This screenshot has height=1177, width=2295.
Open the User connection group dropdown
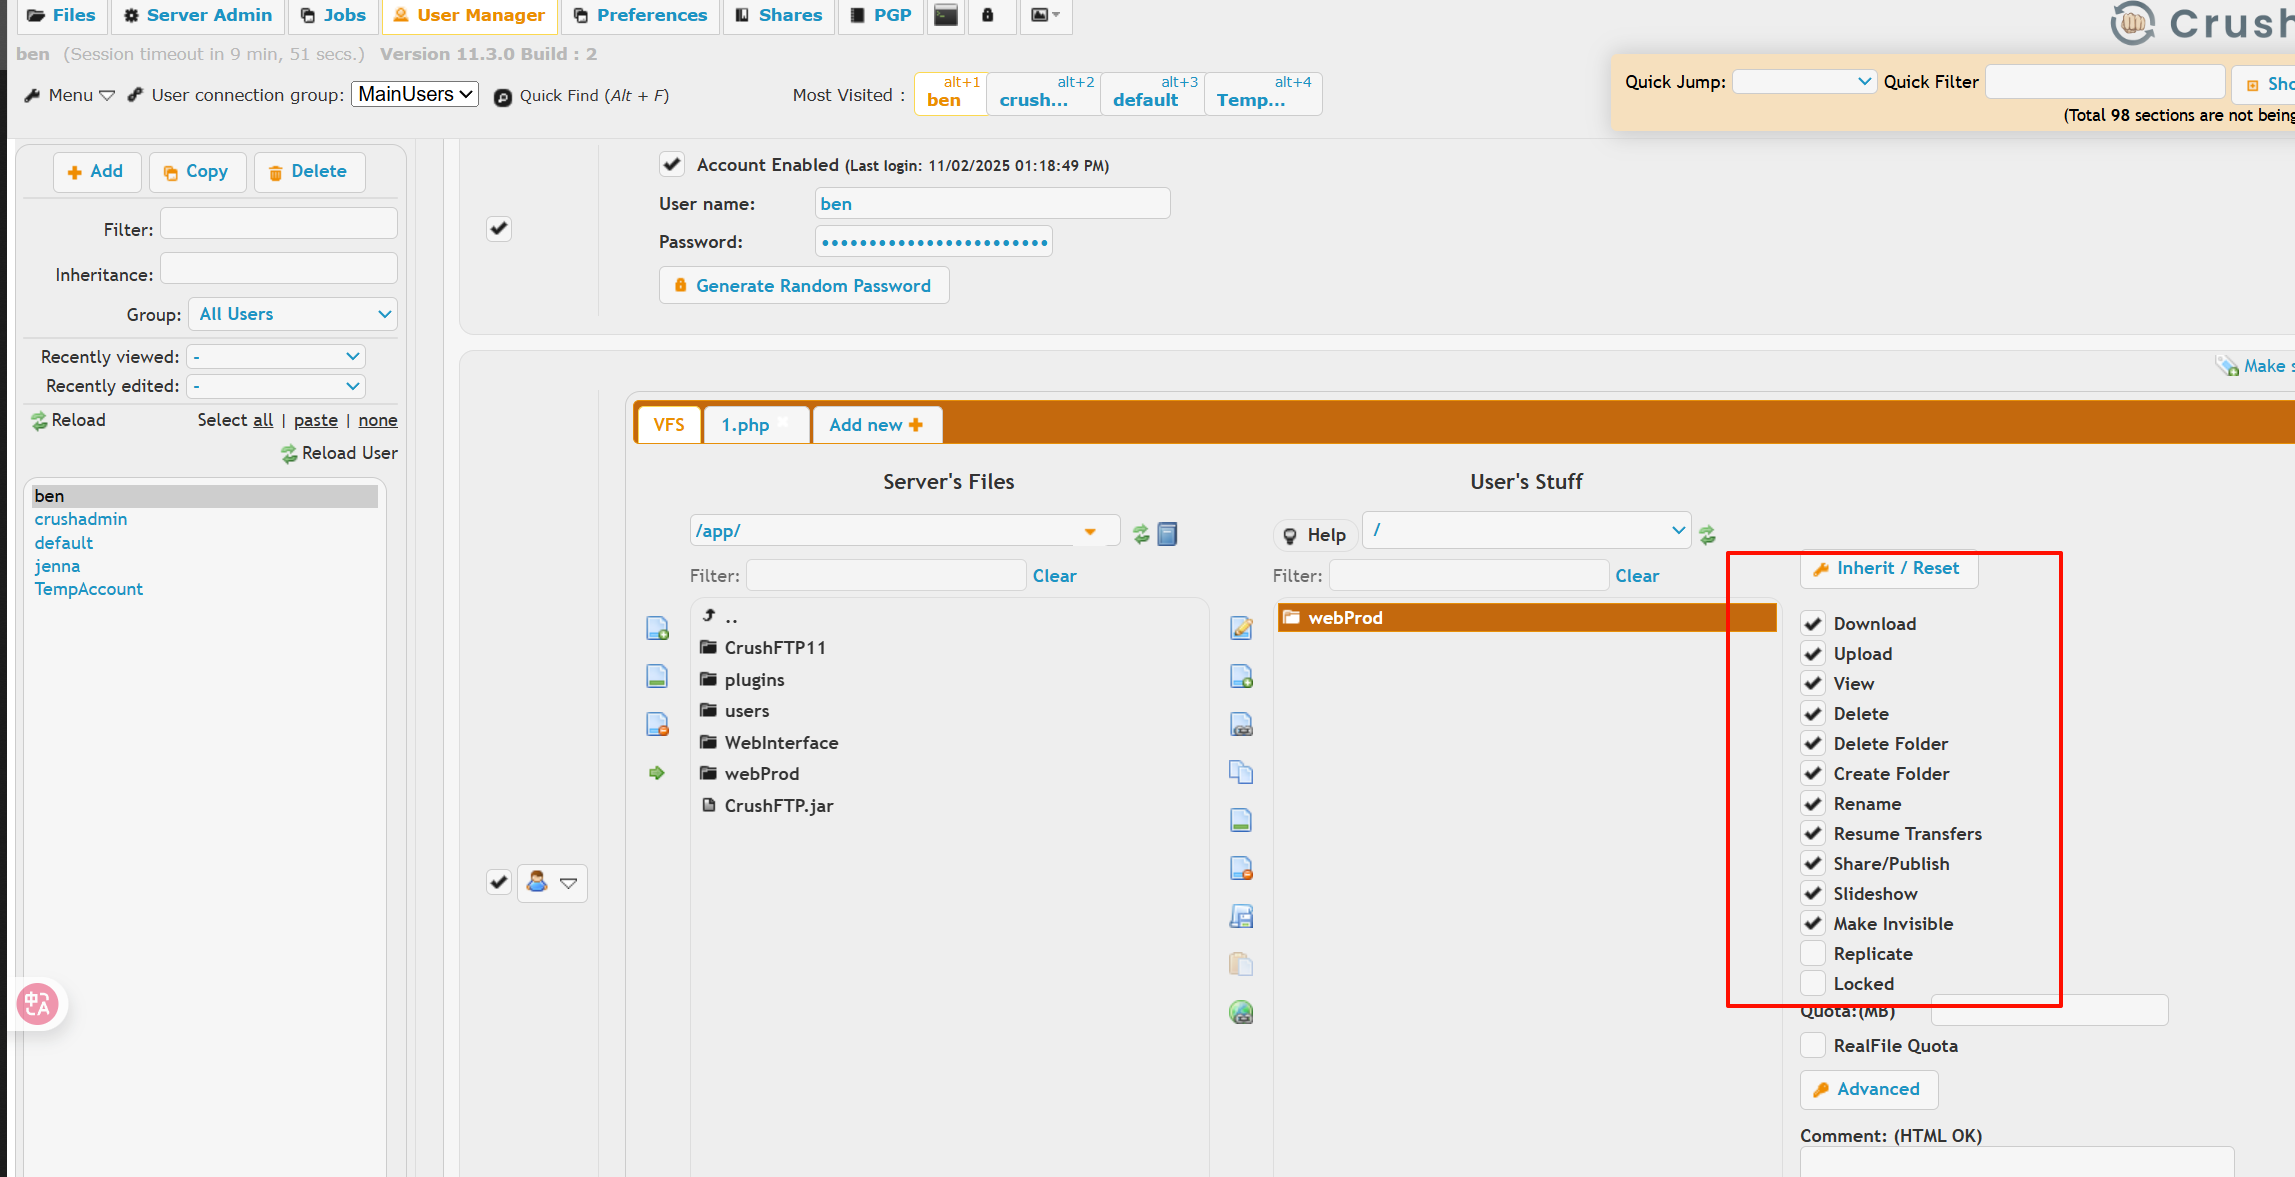pos(415,94)
